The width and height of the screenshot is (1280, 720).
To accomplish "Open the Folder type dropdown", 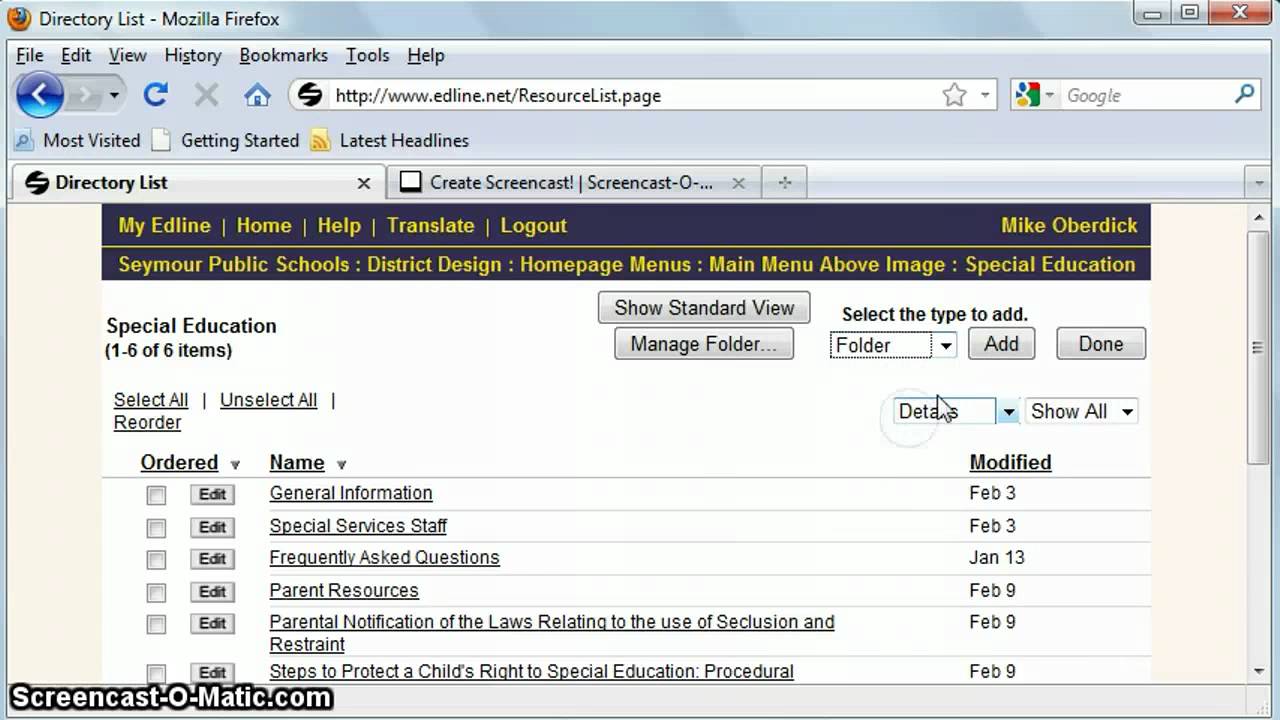I will pos(893,345).
